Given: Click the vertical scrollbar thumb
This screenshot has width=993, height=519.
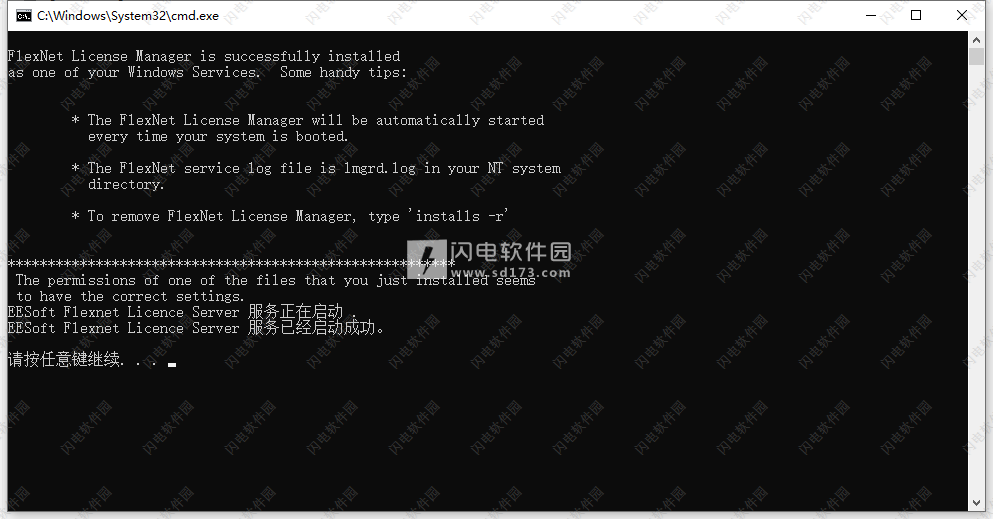Looking at the screenshot, I should tap(976, 56).
